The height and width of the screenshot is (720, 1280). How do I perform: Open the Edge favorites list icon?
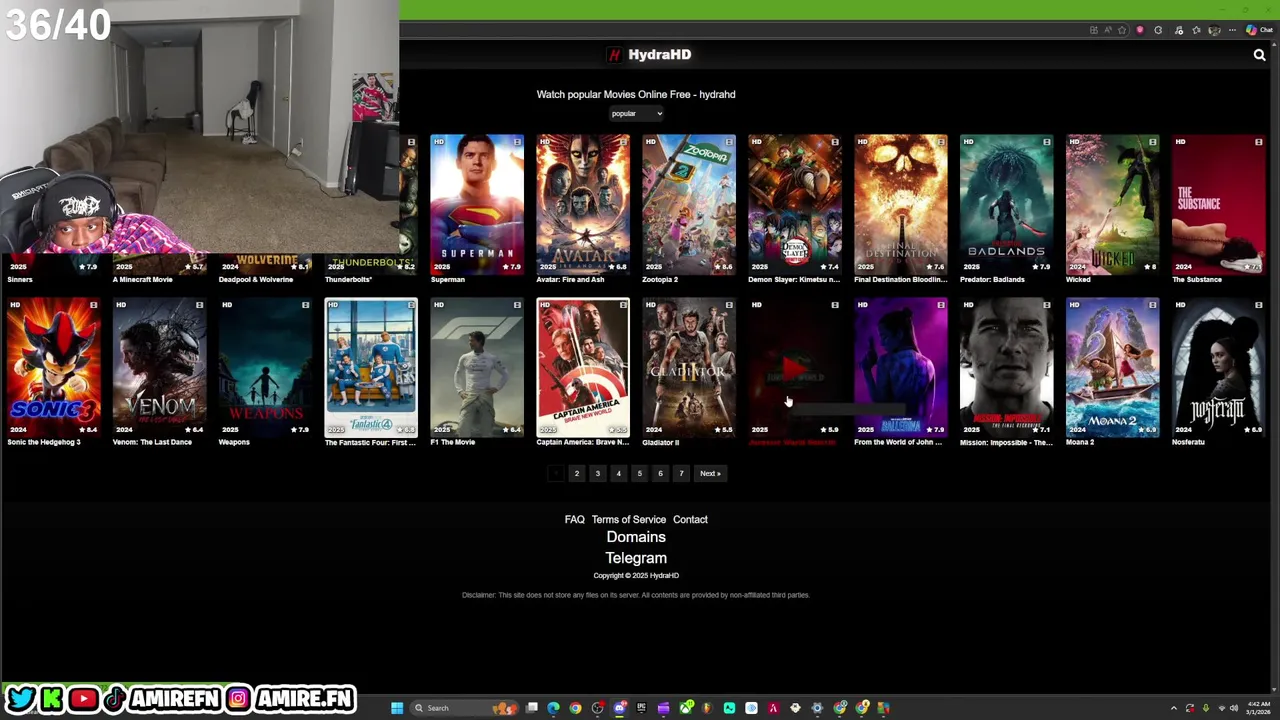[x=1196, y=30]
